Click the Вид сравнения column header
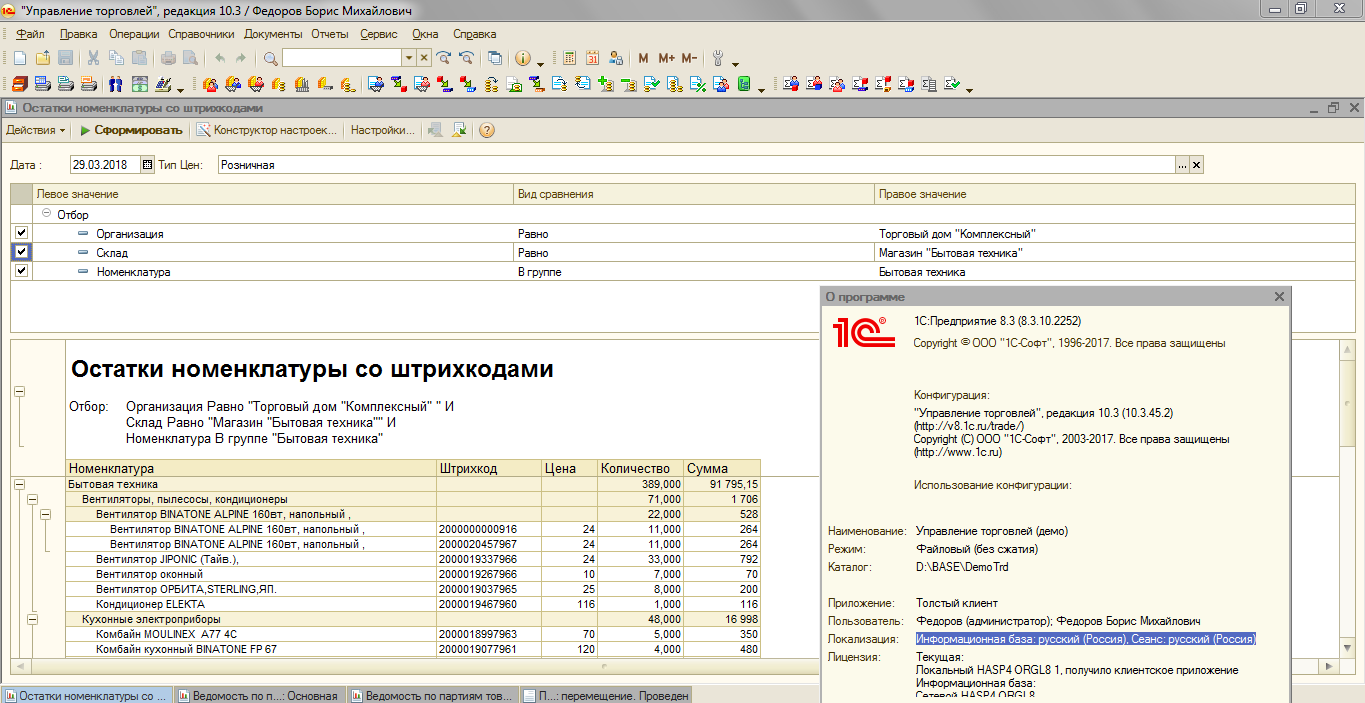 coord(693,194)
